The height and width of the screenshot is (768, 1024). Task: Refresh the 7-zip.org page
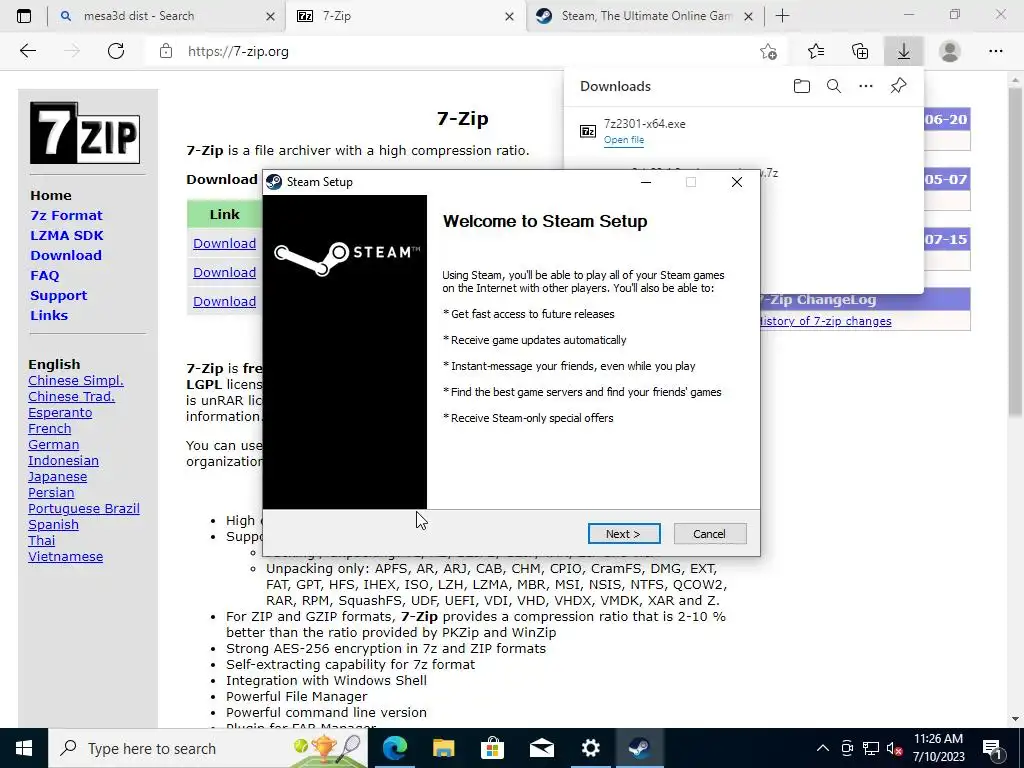coord(116,51)
